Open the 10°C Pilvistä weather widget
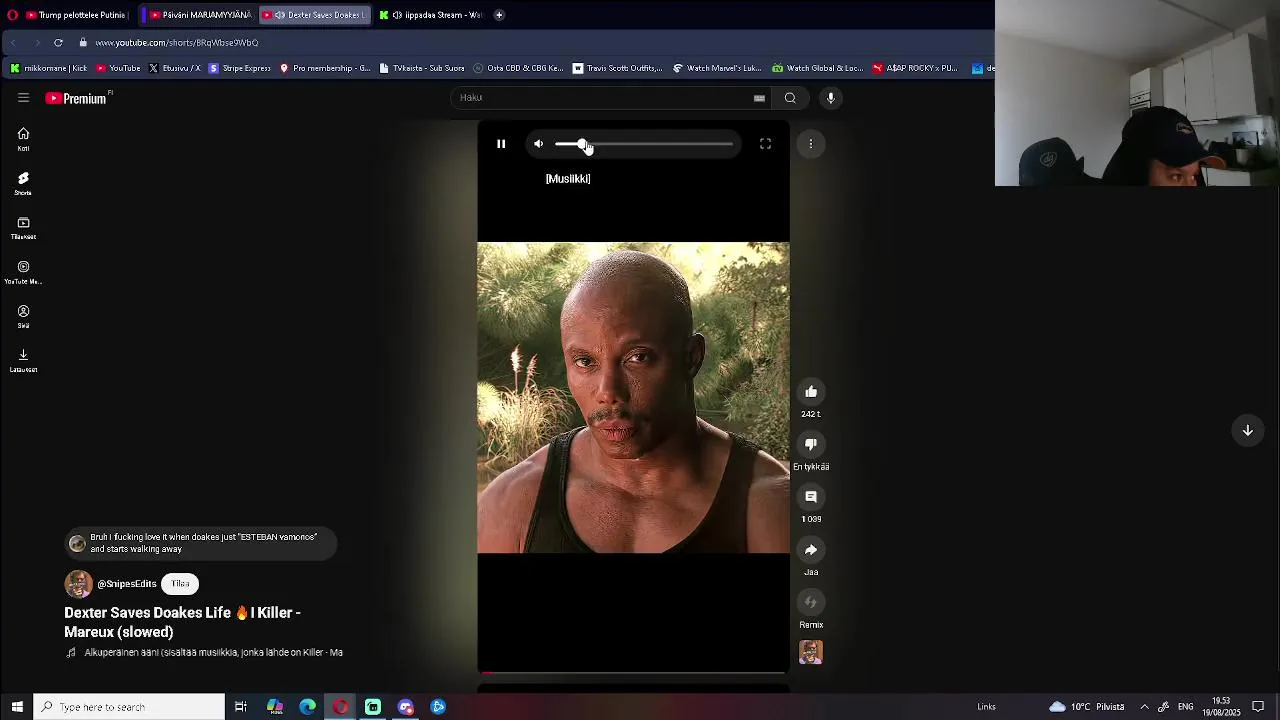Screen dimensions: 1280x720 [x=1087, y=707]
